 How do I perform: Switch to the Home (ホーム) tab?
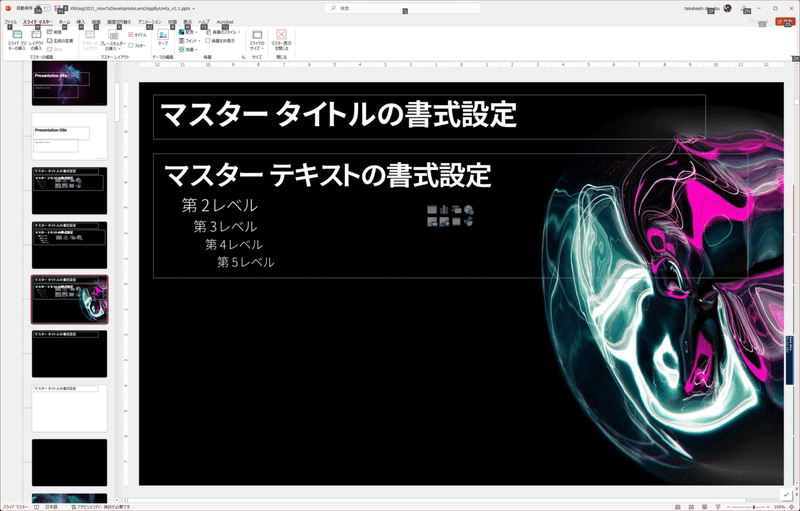click(64, 22)
